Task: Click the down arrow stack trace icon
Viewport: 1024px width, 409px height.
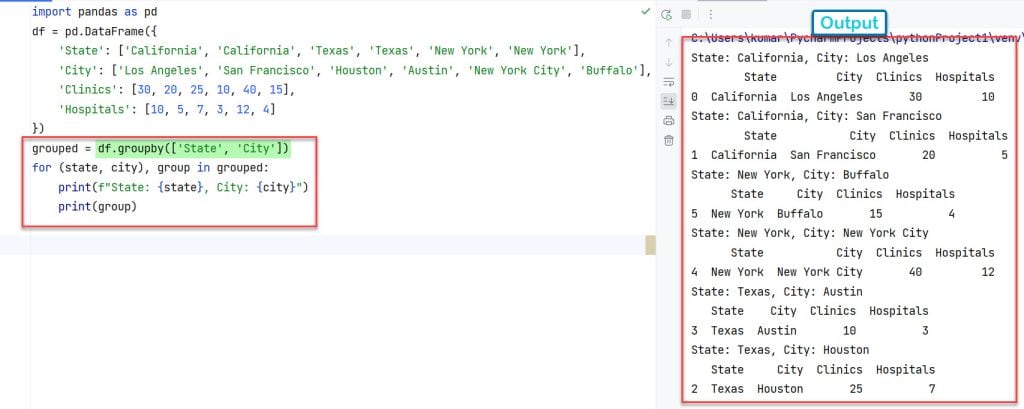Action: (x=668, y=62)
